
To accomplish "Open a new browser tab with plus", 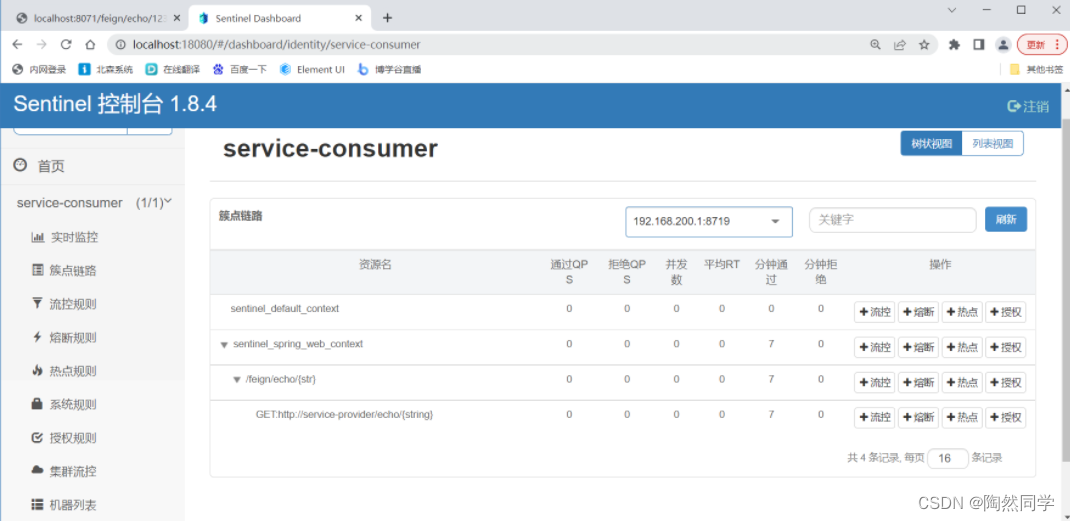I will (388, 18).
